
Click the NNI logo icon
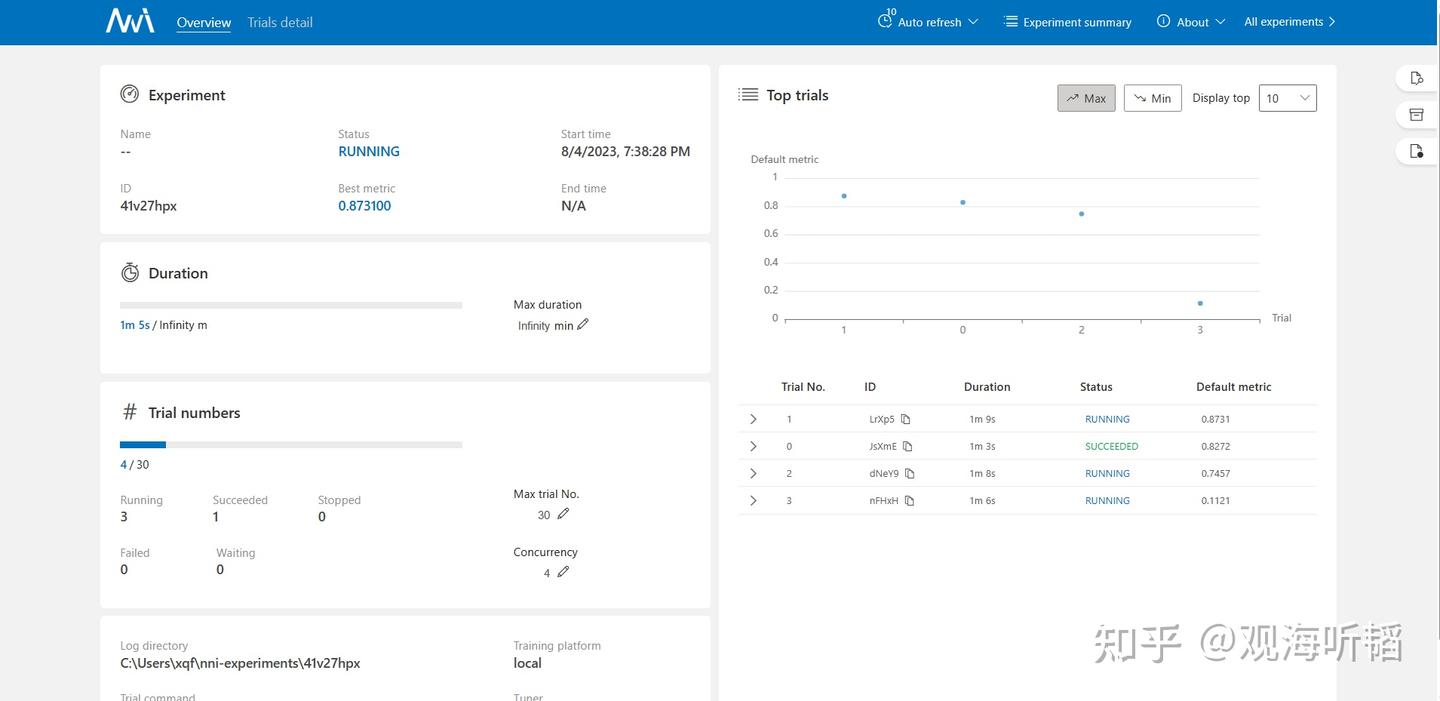click(x=130, y=21)
